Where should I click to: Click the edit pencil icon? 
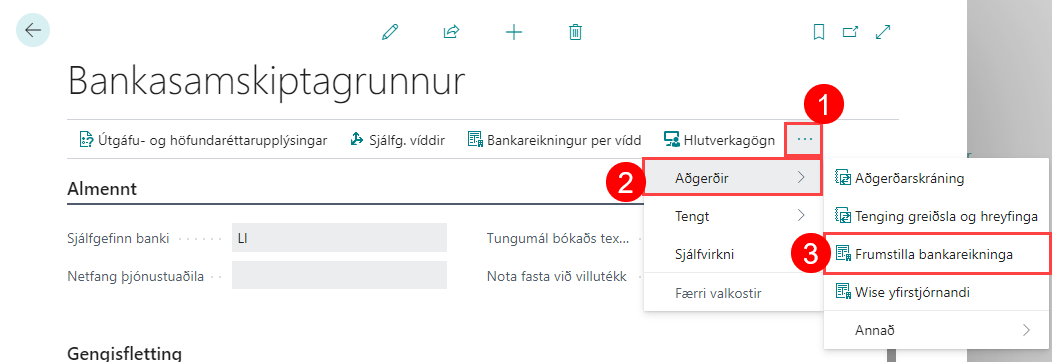pos(390,32)
